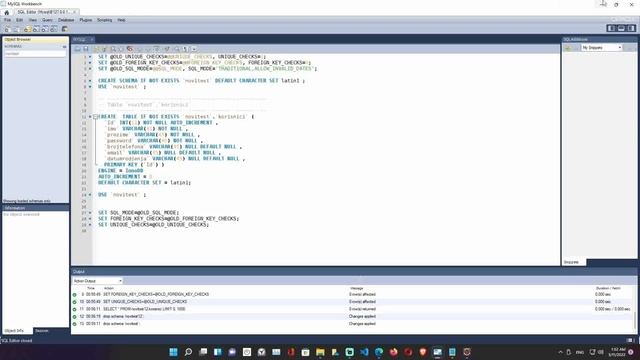Open the Plugins menu
The image size is (640, 360).
[86, 20]
